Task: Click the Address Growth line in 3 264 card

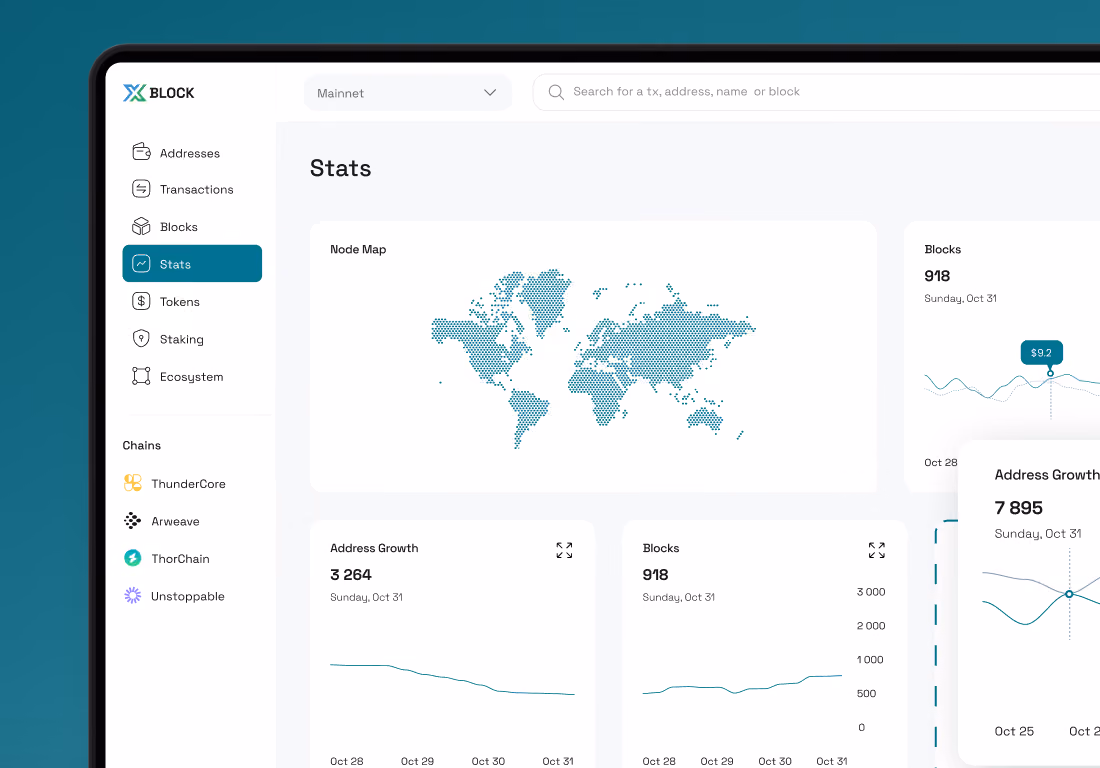Action: point(452,678)
